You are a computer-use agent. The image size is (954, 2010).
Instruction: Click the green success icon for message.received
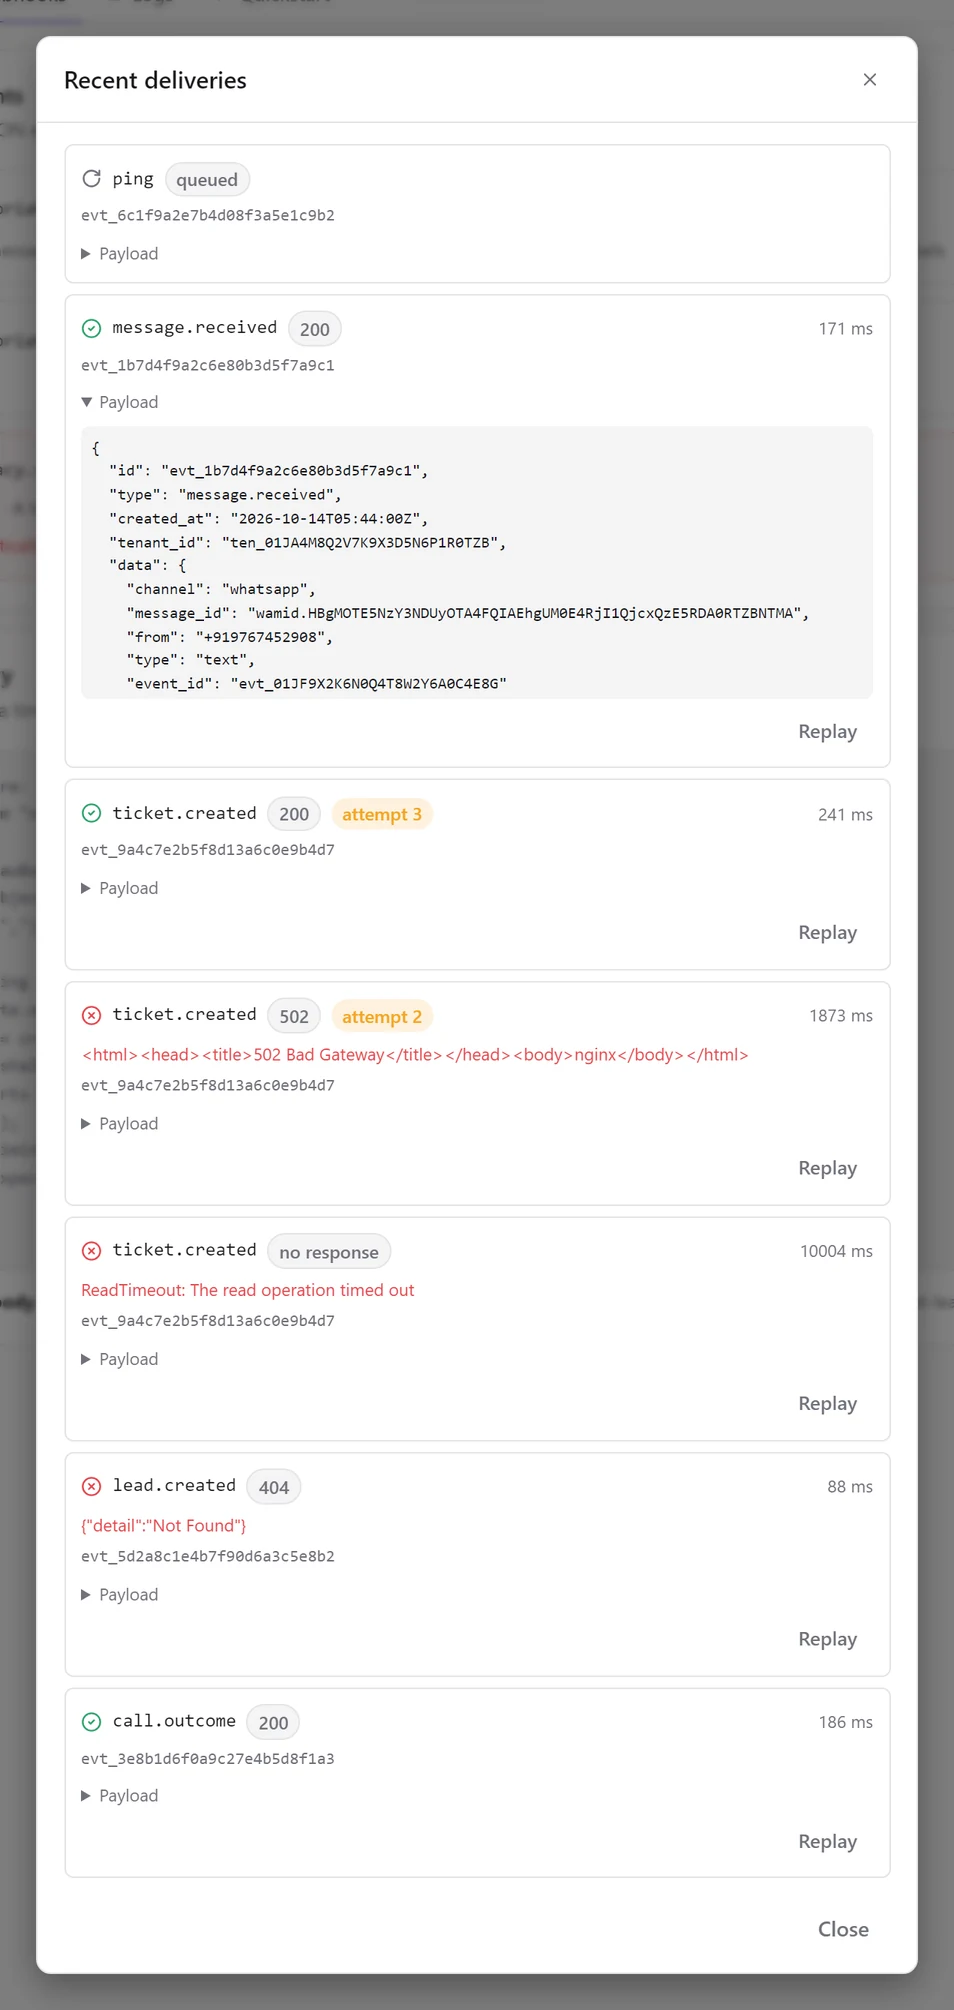[91, 328]
